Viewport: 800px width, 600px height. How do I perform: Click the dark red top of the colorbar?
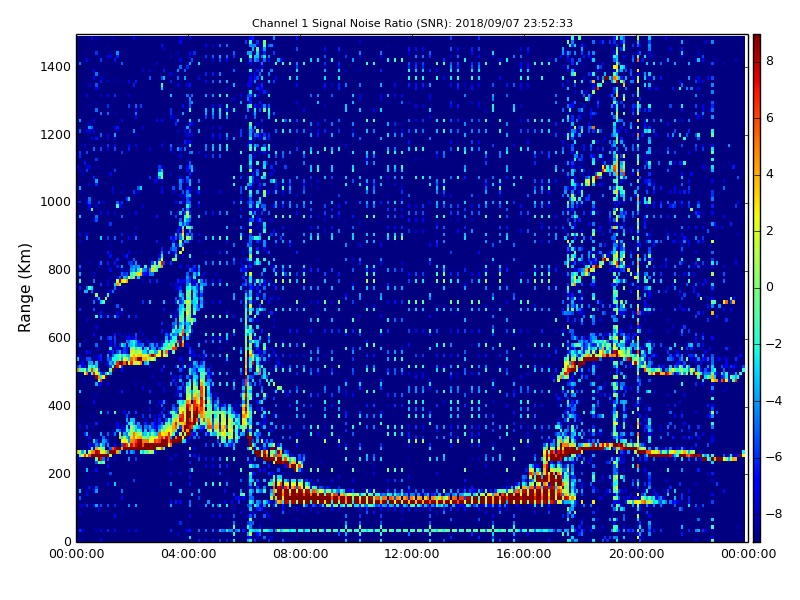[x=757, y=41]
